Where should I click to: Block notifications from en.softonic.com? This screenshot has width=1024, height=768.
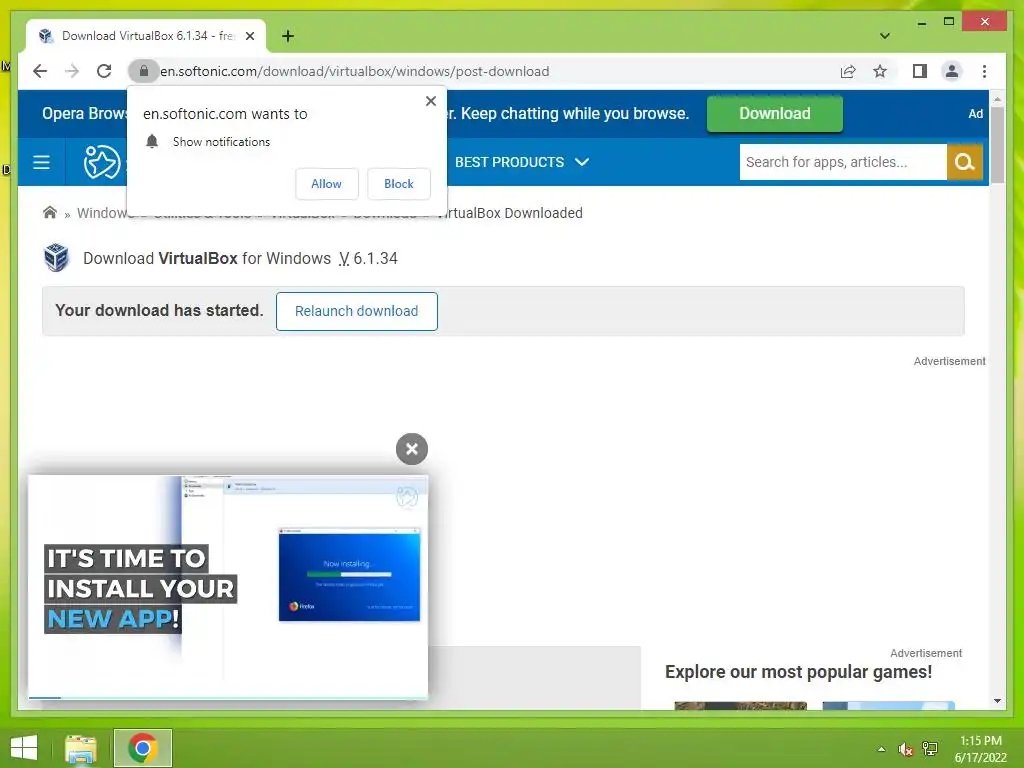tap(398, 184)
